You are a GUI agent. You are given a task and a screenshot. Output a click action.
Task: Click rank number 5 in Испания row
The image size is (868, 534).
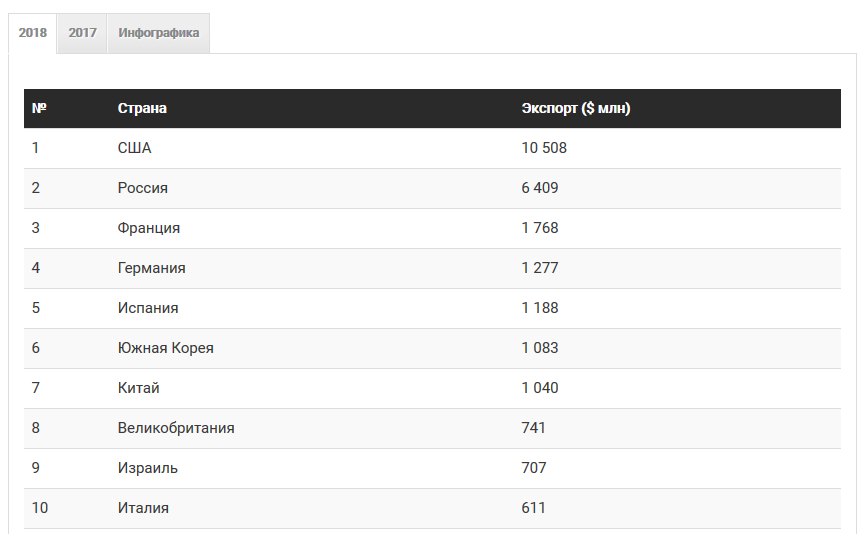click(35, 308)
